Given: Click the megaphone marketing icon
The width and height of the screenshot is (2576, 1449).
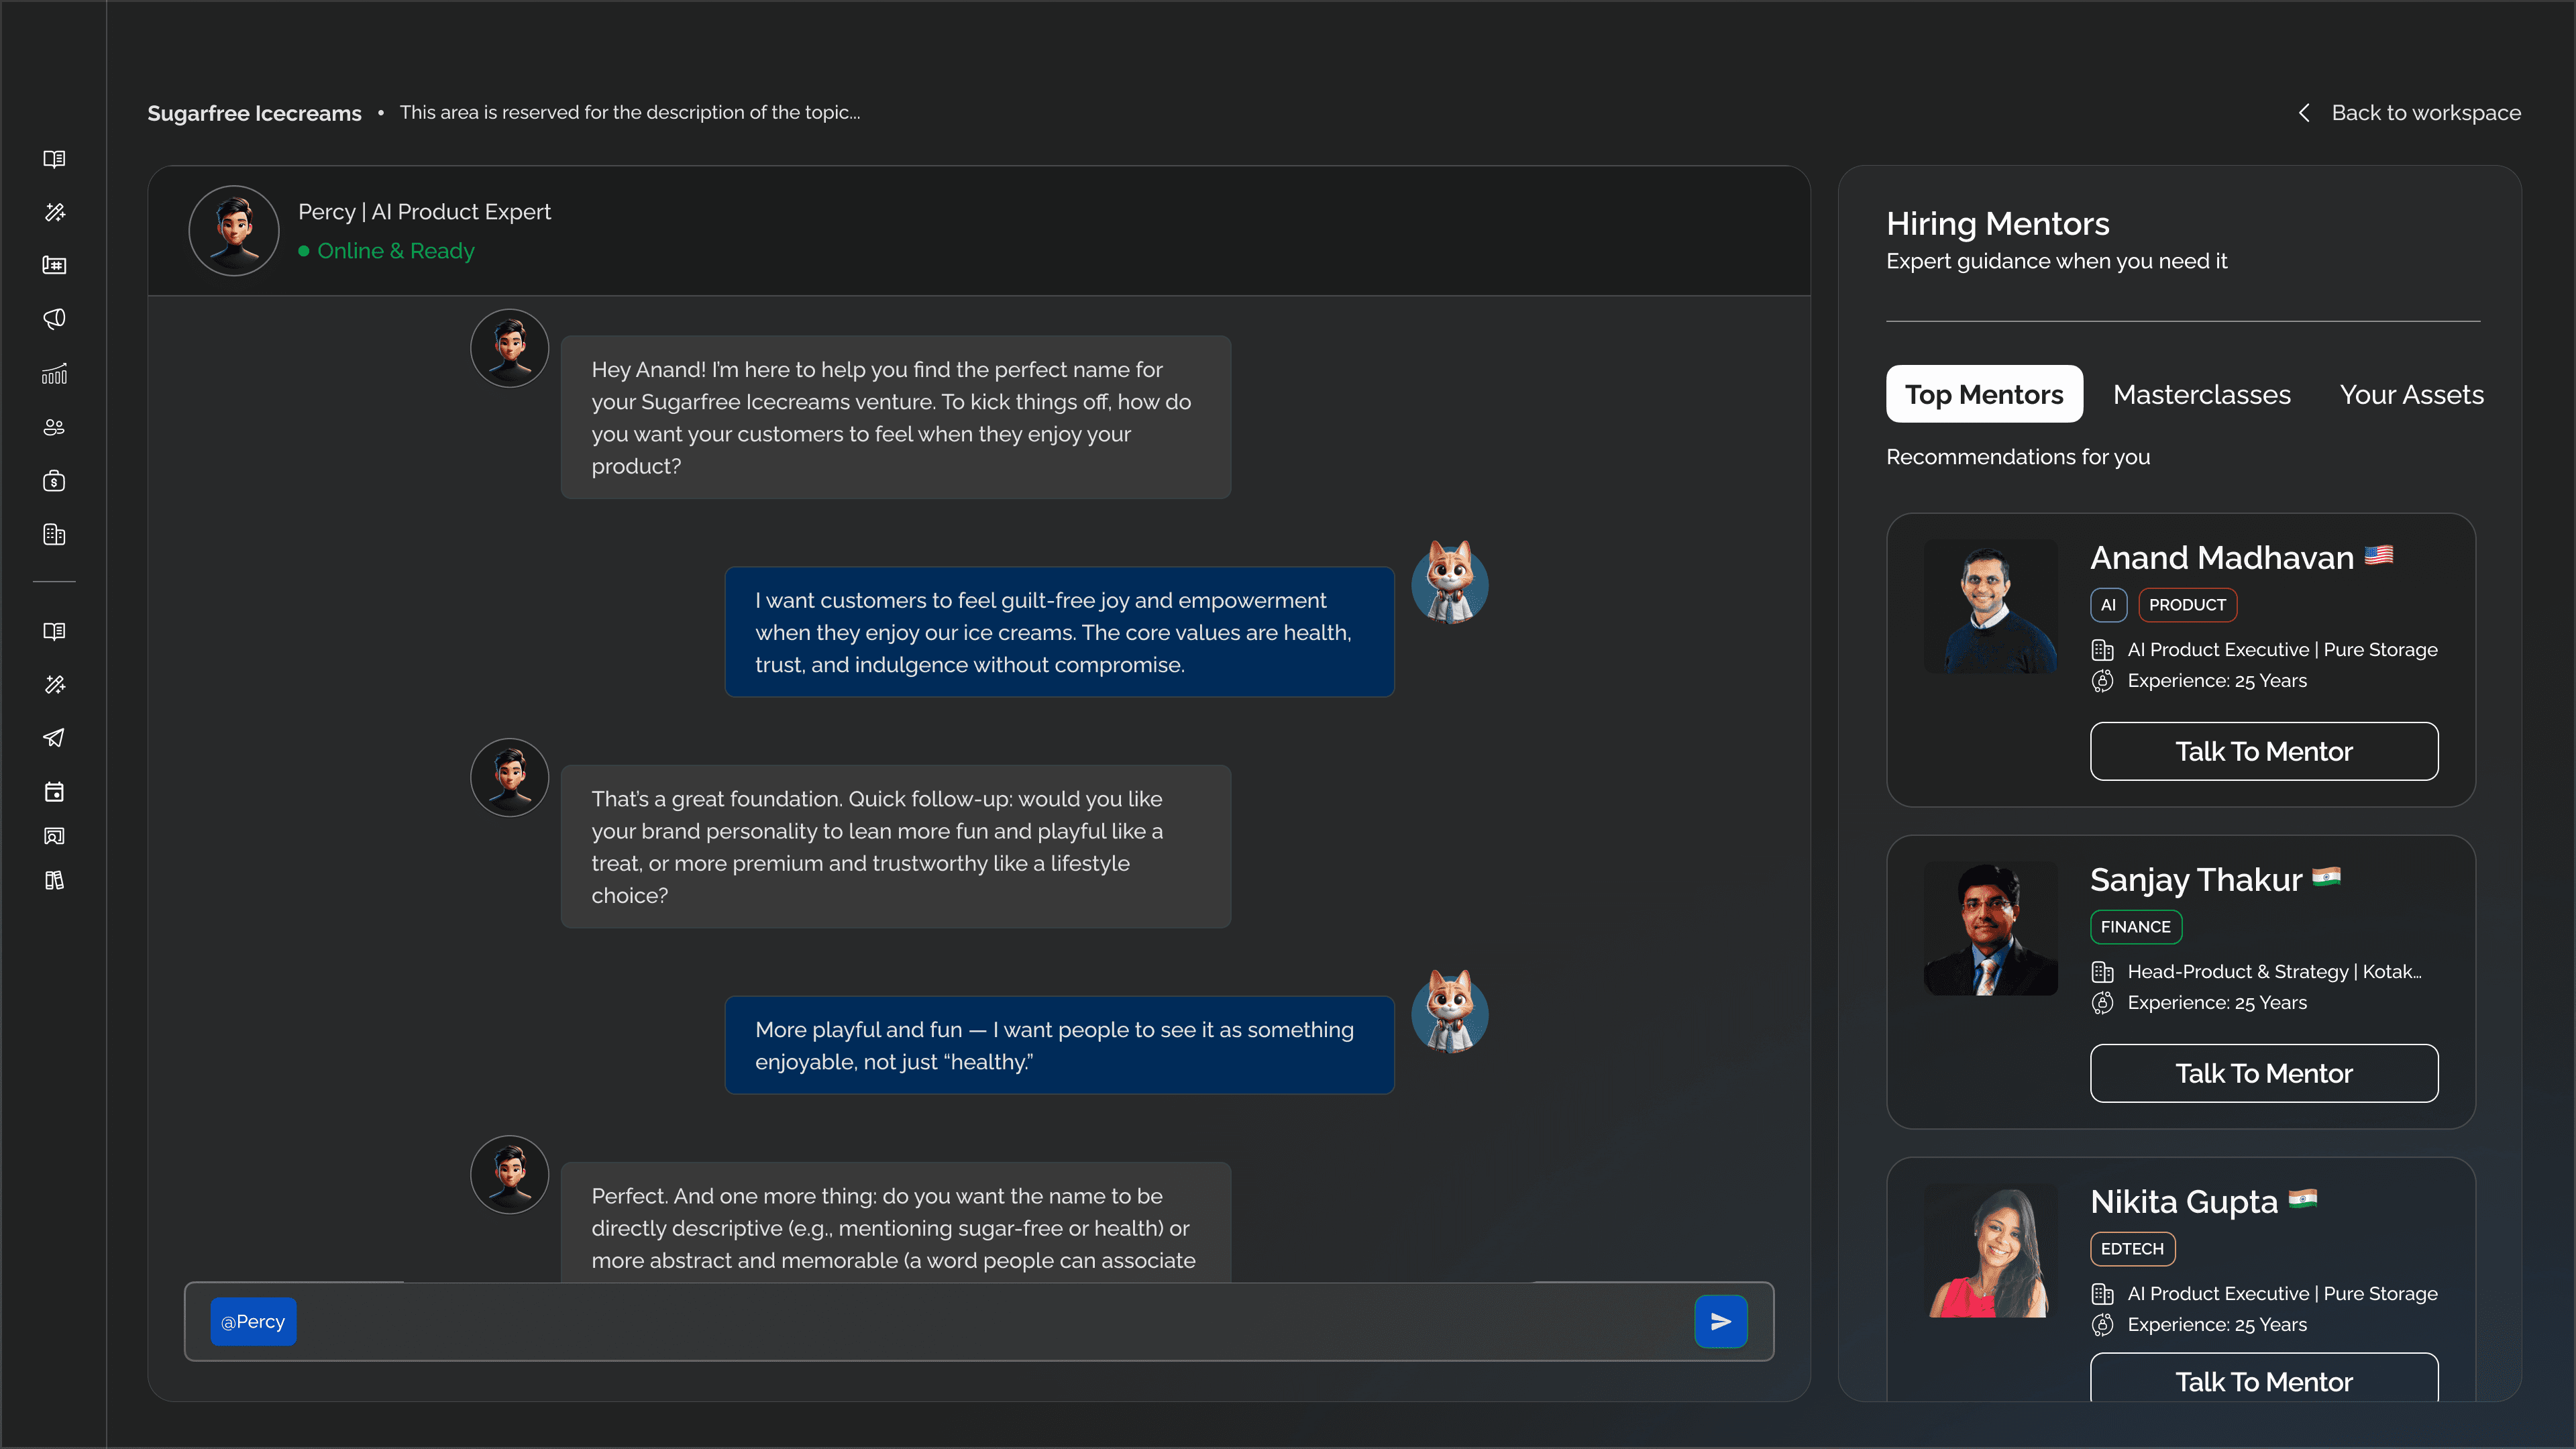Looking at the screenshot, I should (54, 319).
